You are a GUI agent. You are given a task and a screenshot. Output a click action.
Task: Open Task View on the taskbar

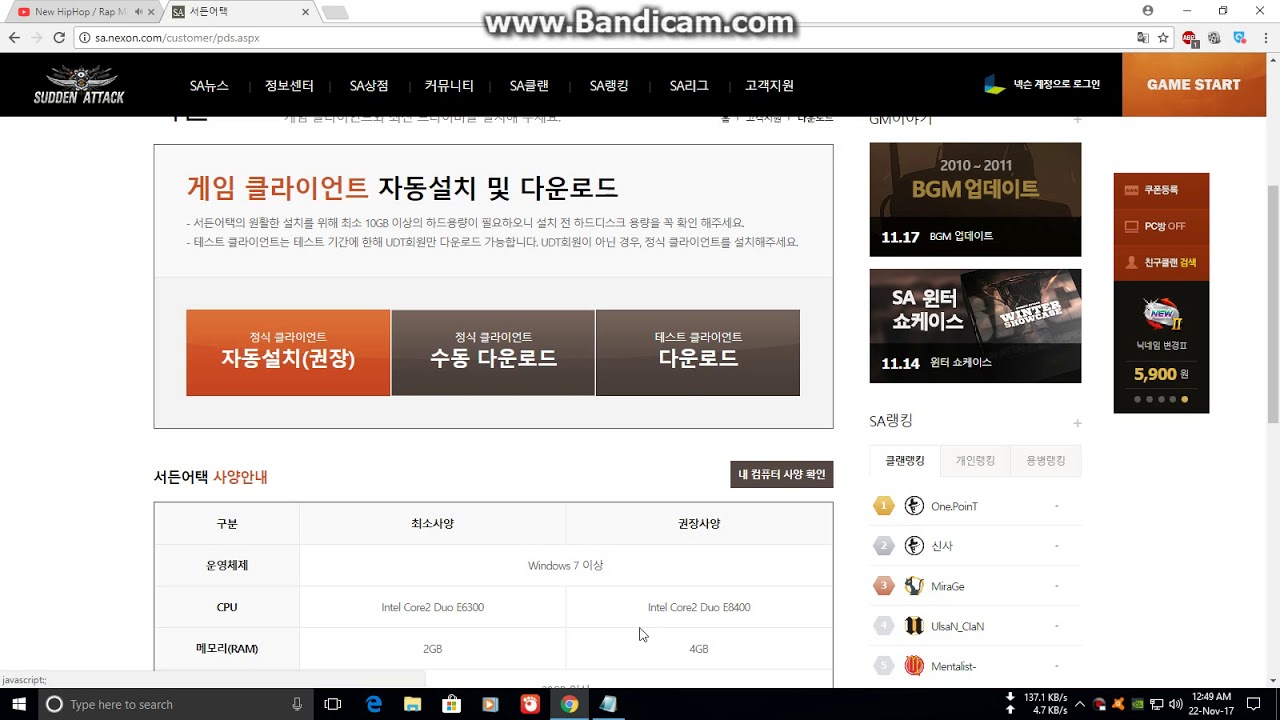(333, 704)
